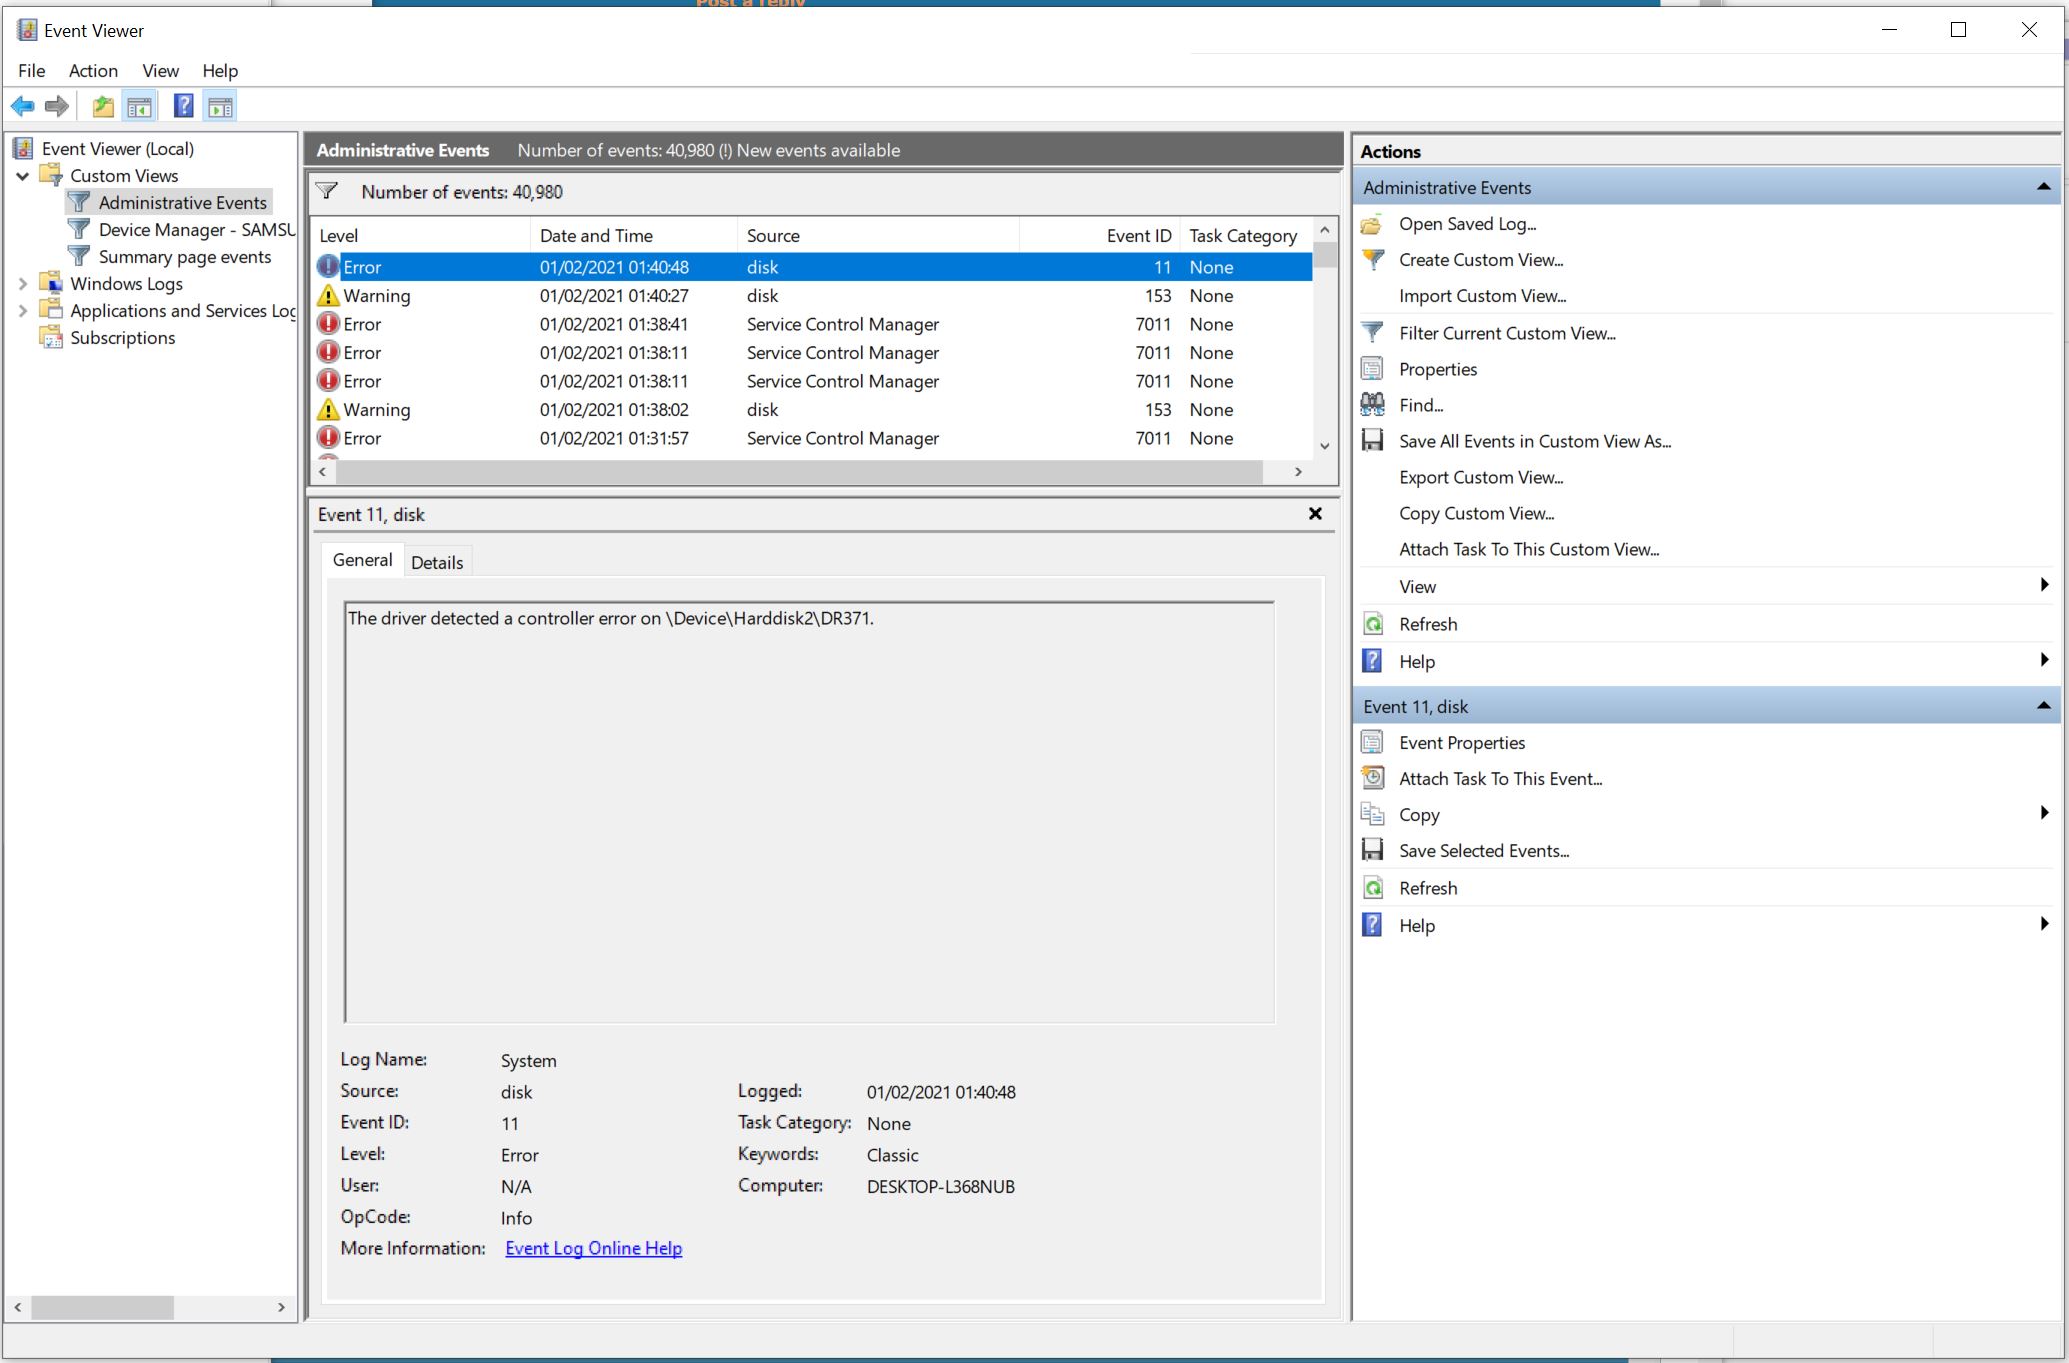
Task: Click Import Custom View action
Action: pyautogui.click(x=1482, y=296)
